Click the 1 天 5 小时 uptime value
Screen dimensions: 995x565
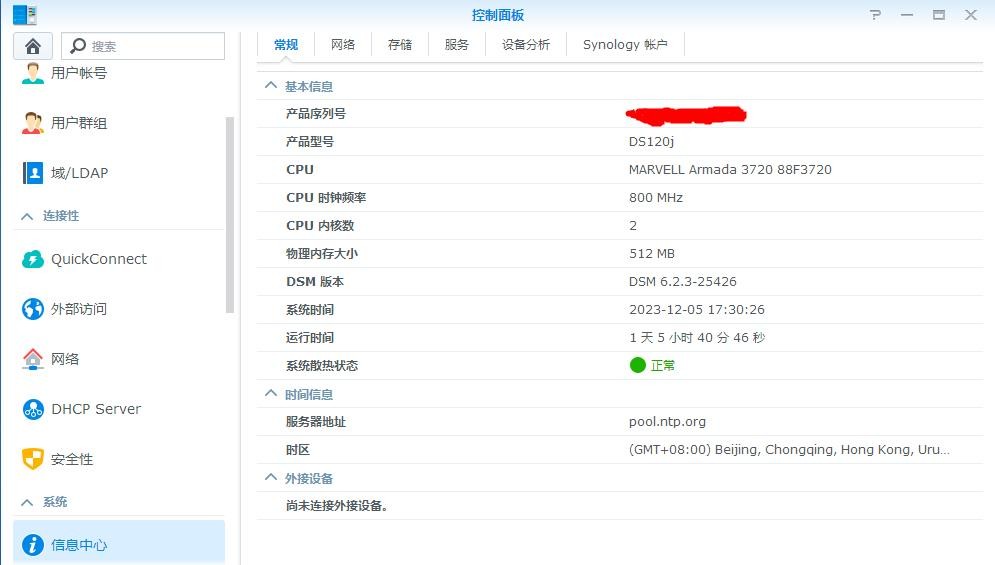point(697,337)
